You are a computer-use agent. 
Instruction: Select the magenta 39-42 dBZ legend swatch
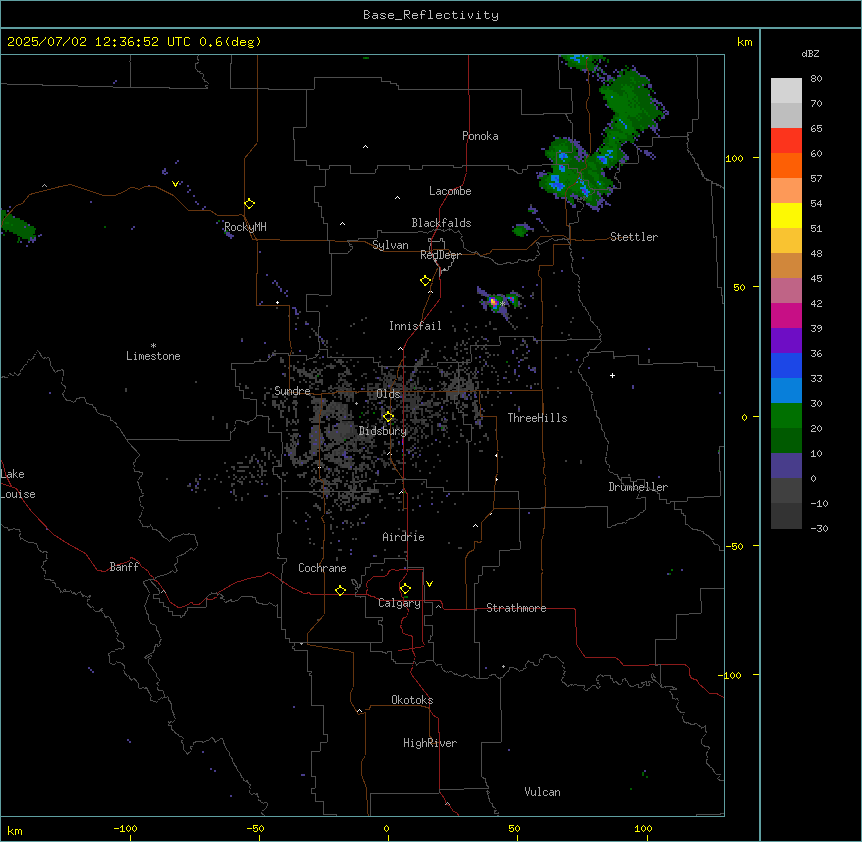tap(786, 315)
